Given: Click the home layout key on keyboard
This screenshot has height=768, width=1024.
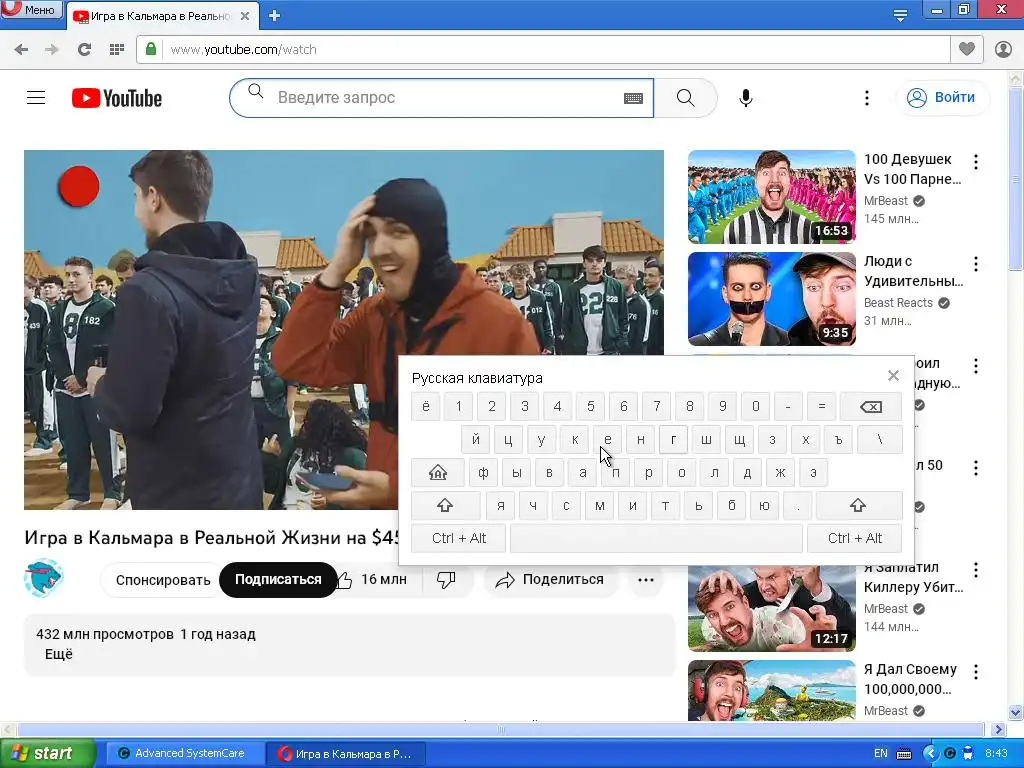Looking at the screenshot, I should click(438, 473).
